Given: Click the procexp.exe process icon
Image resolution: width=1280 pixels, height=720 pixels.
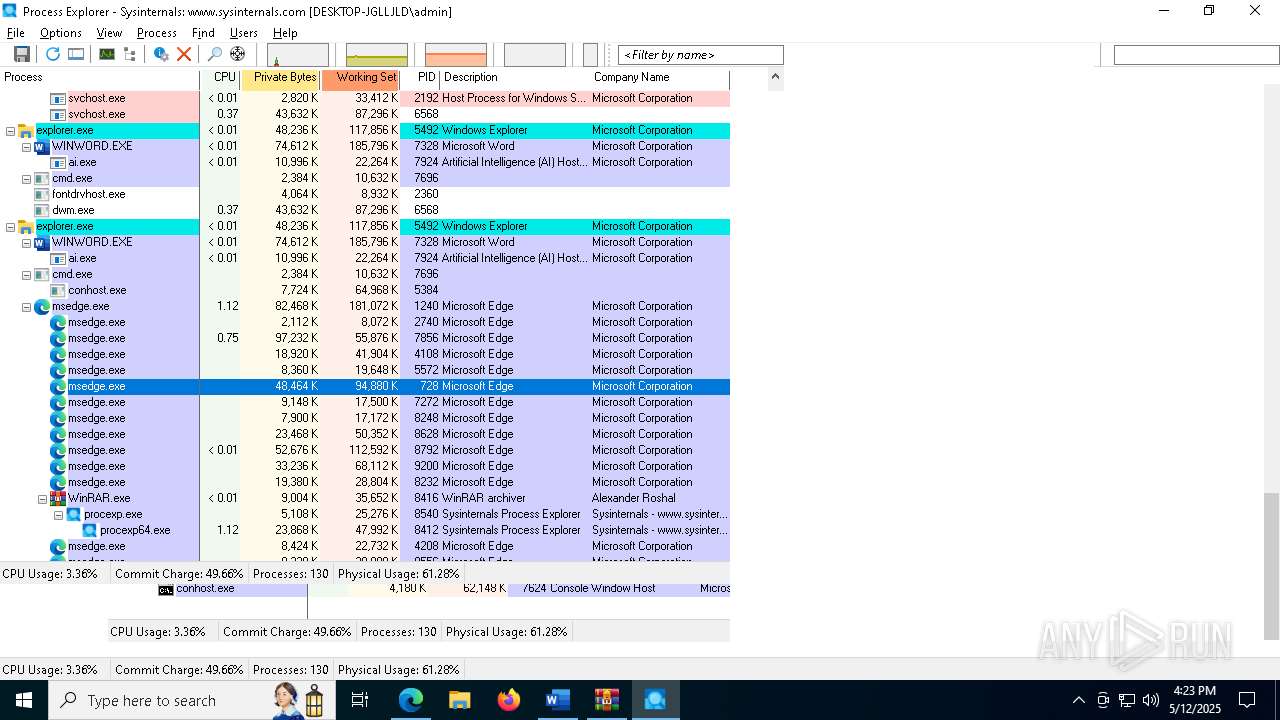Looking at the screenshot, I should (x=74, y=514).
